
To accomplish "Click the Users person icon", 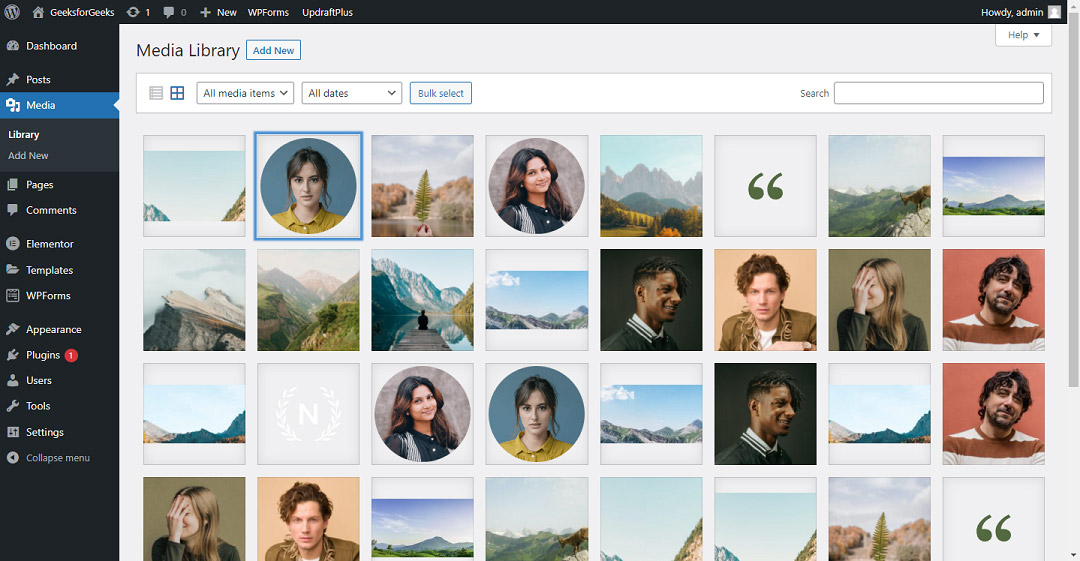I will pyautogui.click(x=12, y=380).
